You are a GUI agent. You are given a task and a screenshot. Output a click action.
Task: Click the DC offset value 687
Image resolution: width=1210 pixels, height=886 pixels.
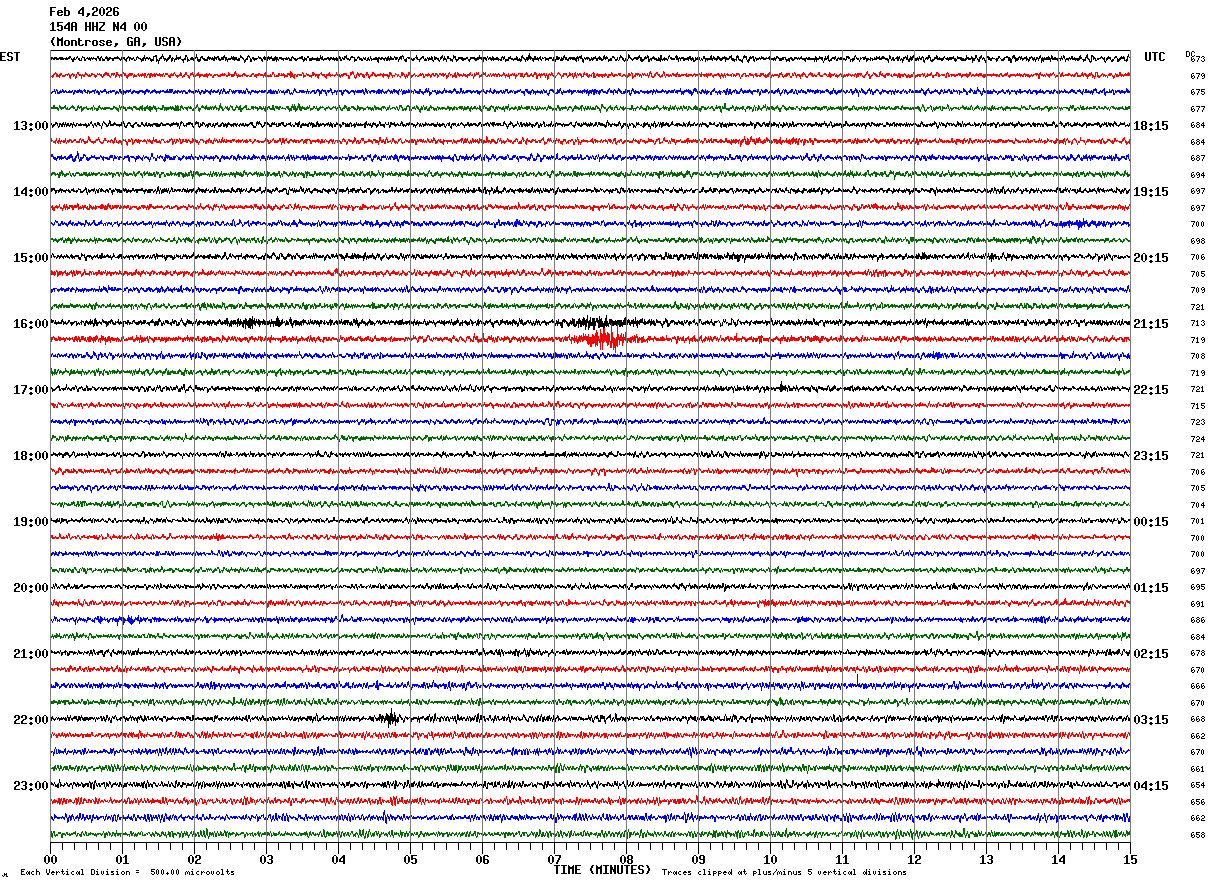pyautogui.click(x=1198, y=159)
